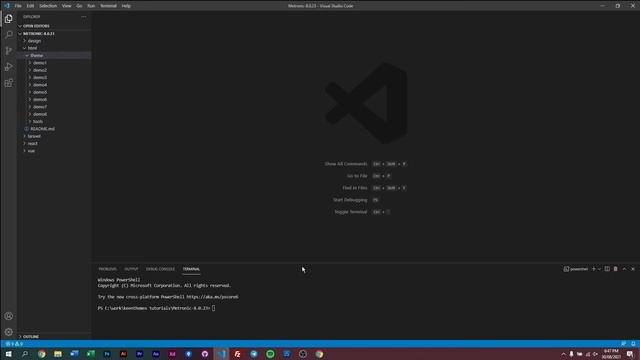Maximize the panel with up chevron

624,269
